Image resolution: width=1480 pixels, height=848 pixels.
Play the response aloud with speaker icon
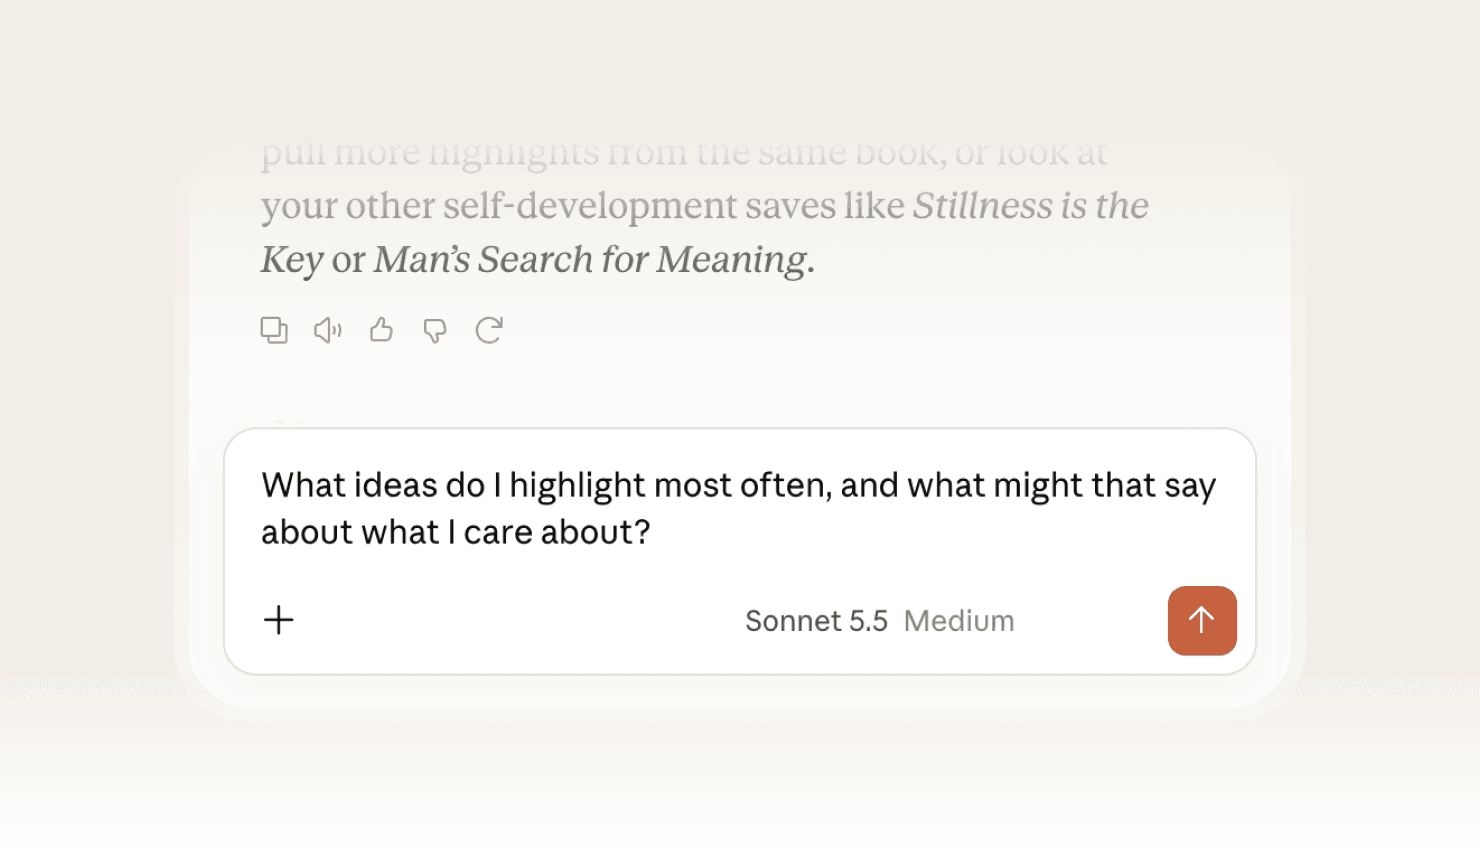[x=328, y=330]
